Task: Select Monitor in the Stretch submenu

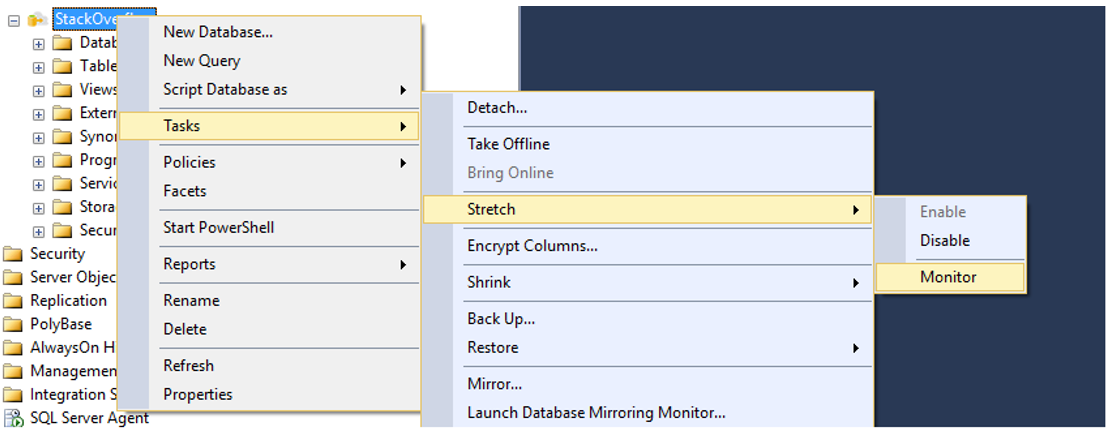Action: pyautogui.click(x=948, y=277)
